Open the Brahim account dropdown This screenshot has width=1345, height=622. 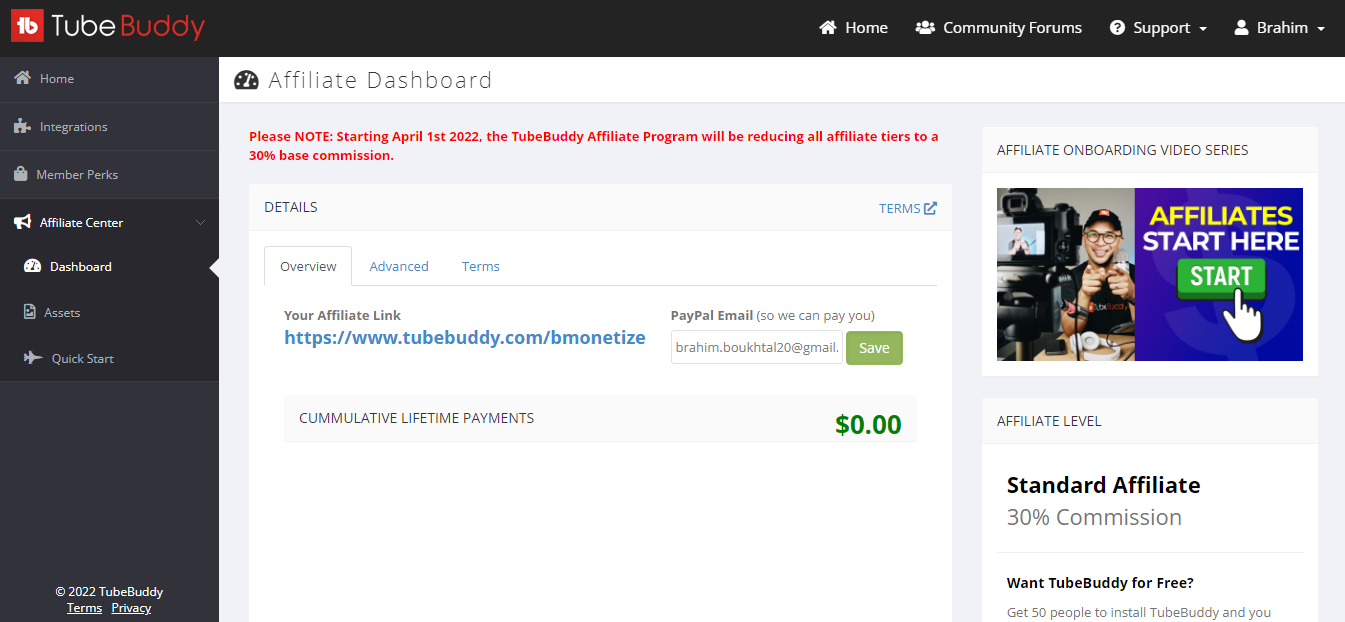[x=1279, y=28]
